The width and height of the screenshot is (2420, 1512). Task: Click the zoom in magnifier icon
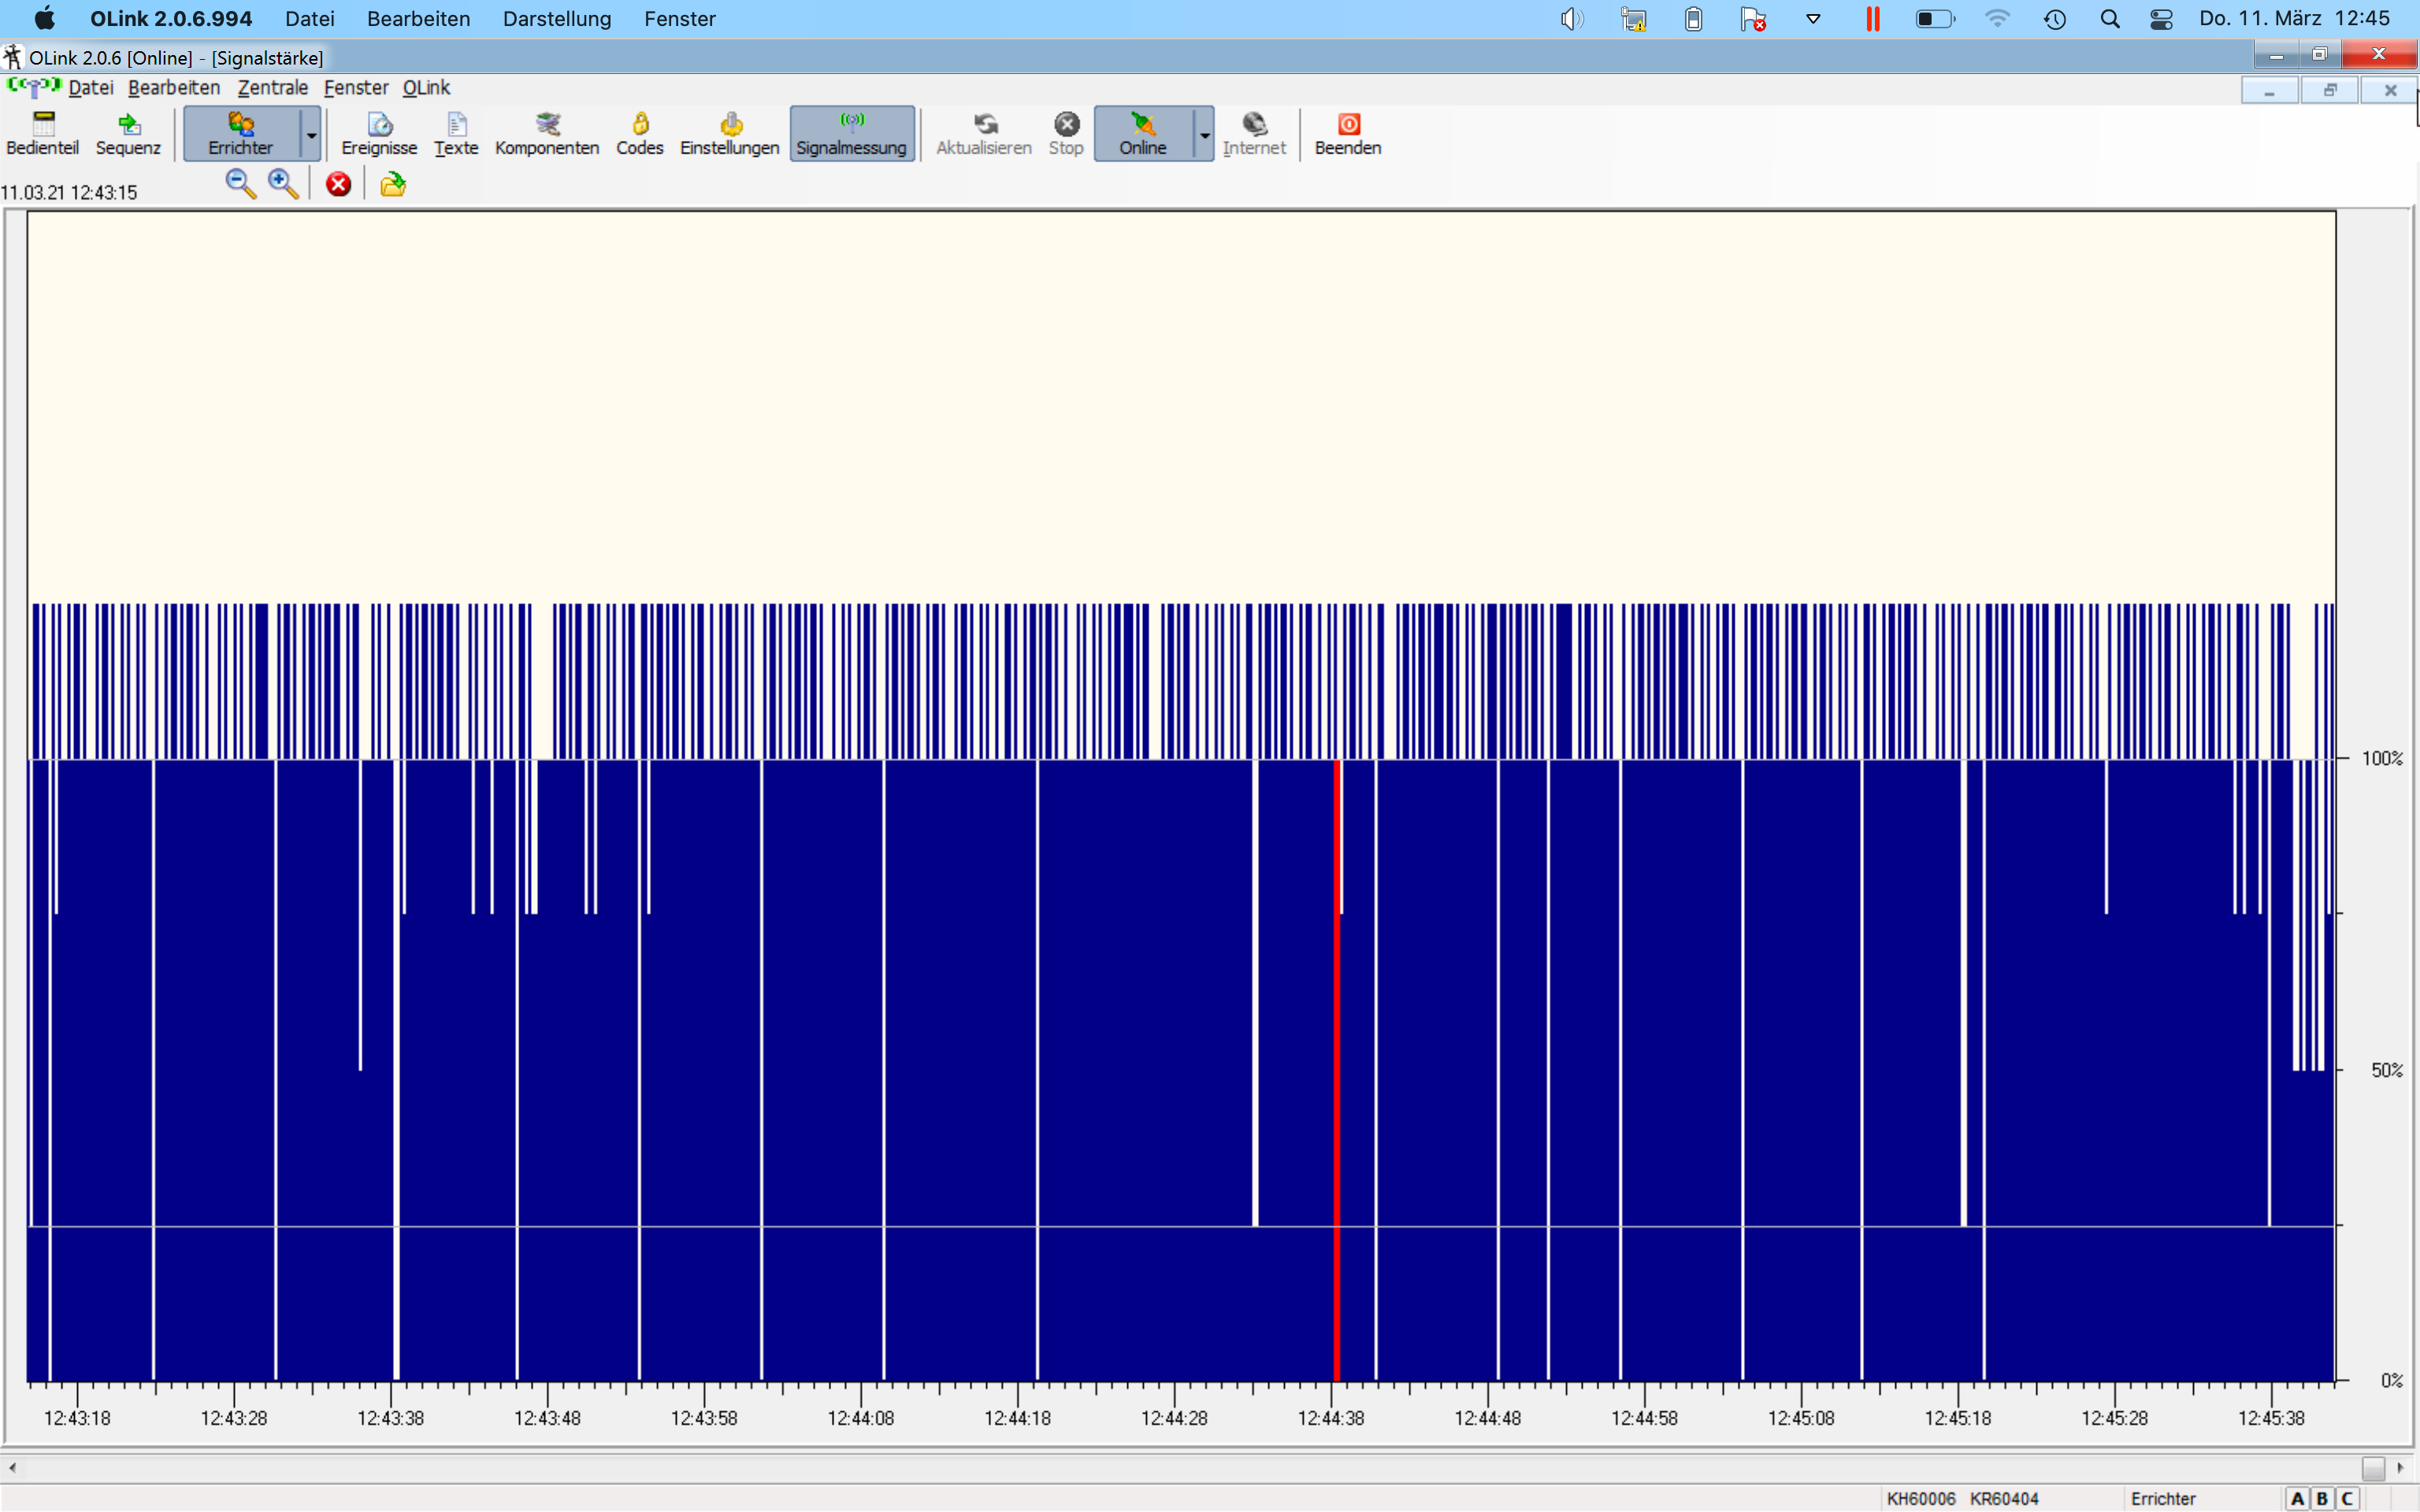tap(283, 184)
